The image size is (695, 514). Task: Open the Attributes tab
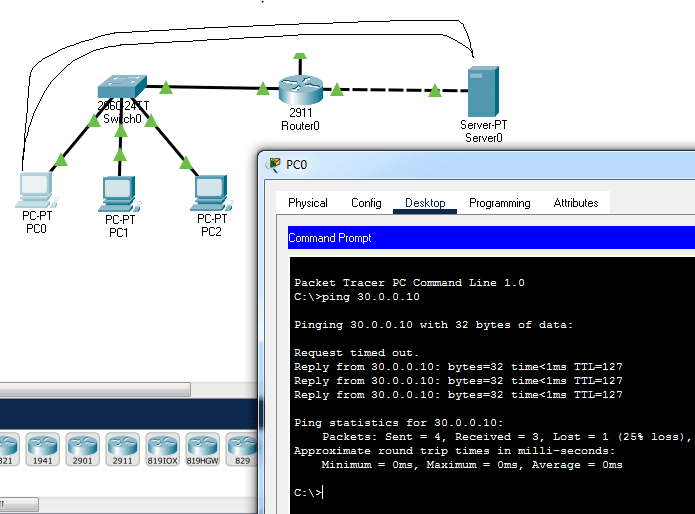[x=576, y=203]
